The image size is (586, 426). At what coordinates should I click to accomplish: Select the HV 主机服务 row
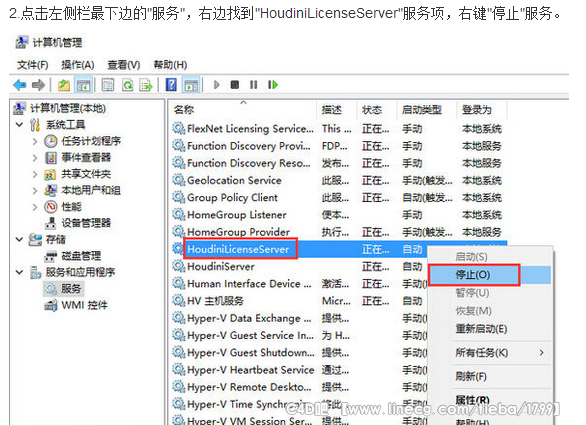[x=299, y=301]
